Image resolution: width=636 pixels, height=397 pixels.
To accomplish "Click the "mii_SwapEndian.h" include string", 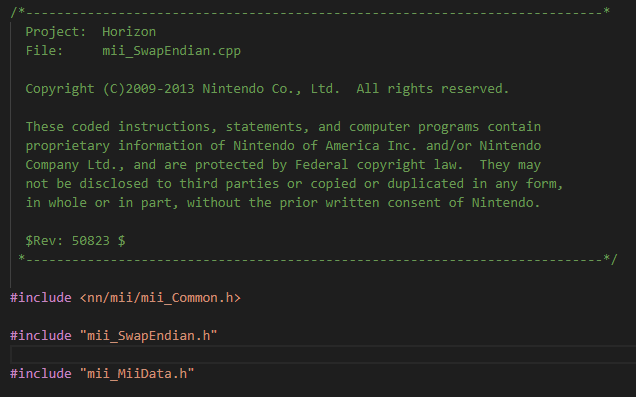I will [x=148, y=336].
